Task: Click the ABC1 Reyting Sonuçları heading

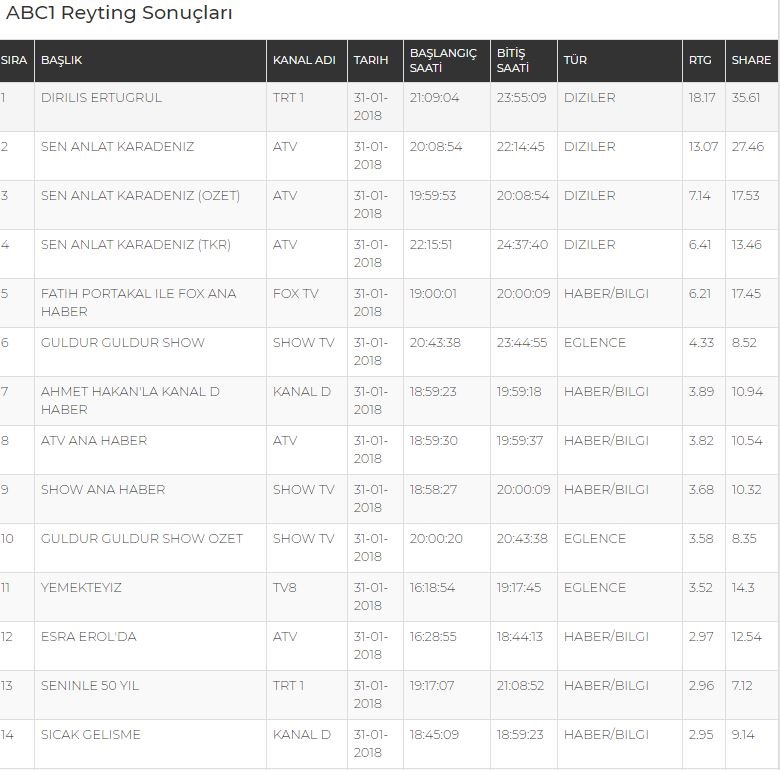Action: [x=119, y=14]
